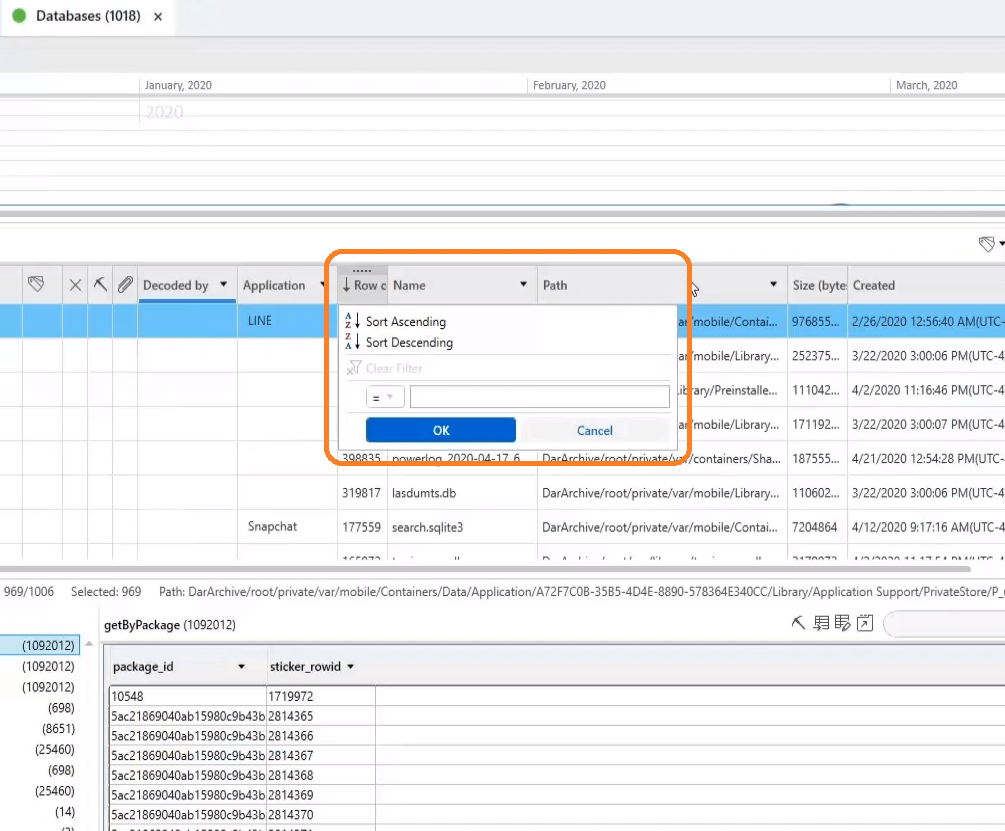Open the Path column filter dropdown
The height and width of the screenshot is (831, 1005).
[774, 284]
